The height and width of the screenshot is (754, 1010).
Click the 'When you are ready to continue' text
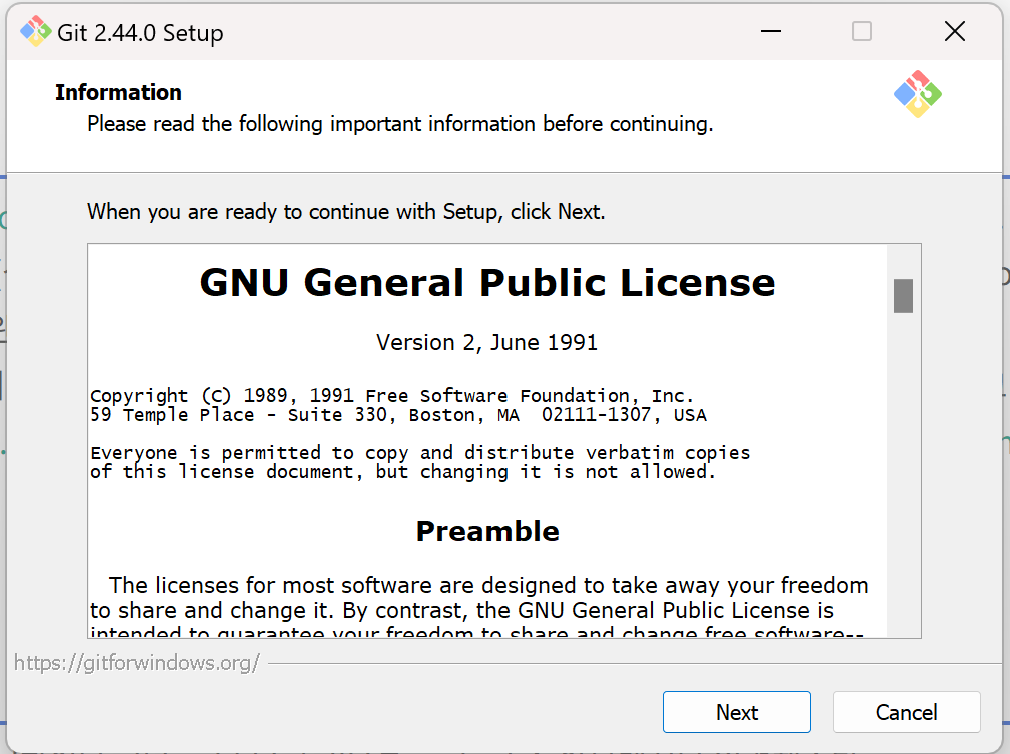346,212
